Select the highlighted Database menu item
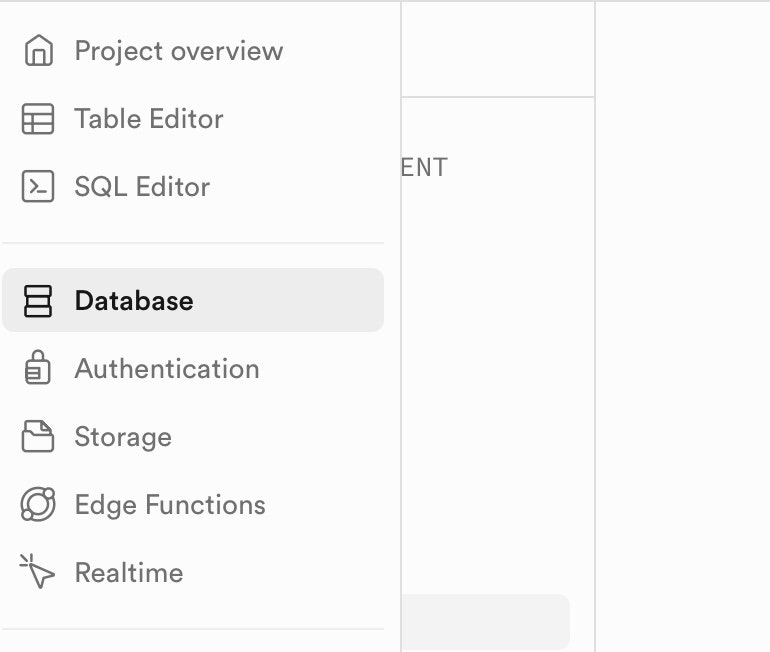770x652 pixels. pos(192,300)
